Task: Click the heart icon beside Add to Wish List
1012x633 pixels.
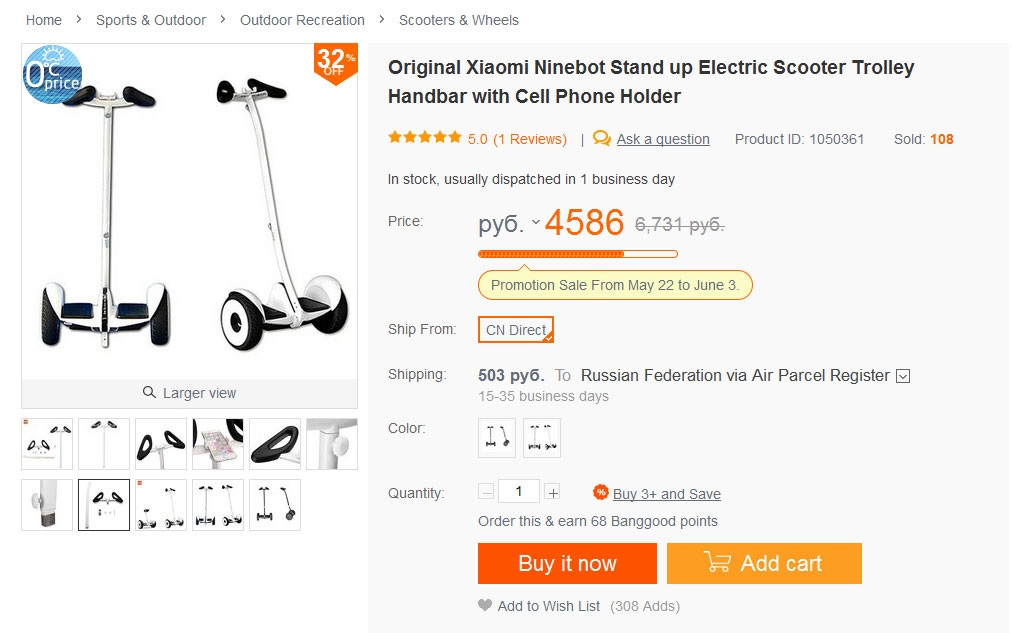Action: point(485,606)
